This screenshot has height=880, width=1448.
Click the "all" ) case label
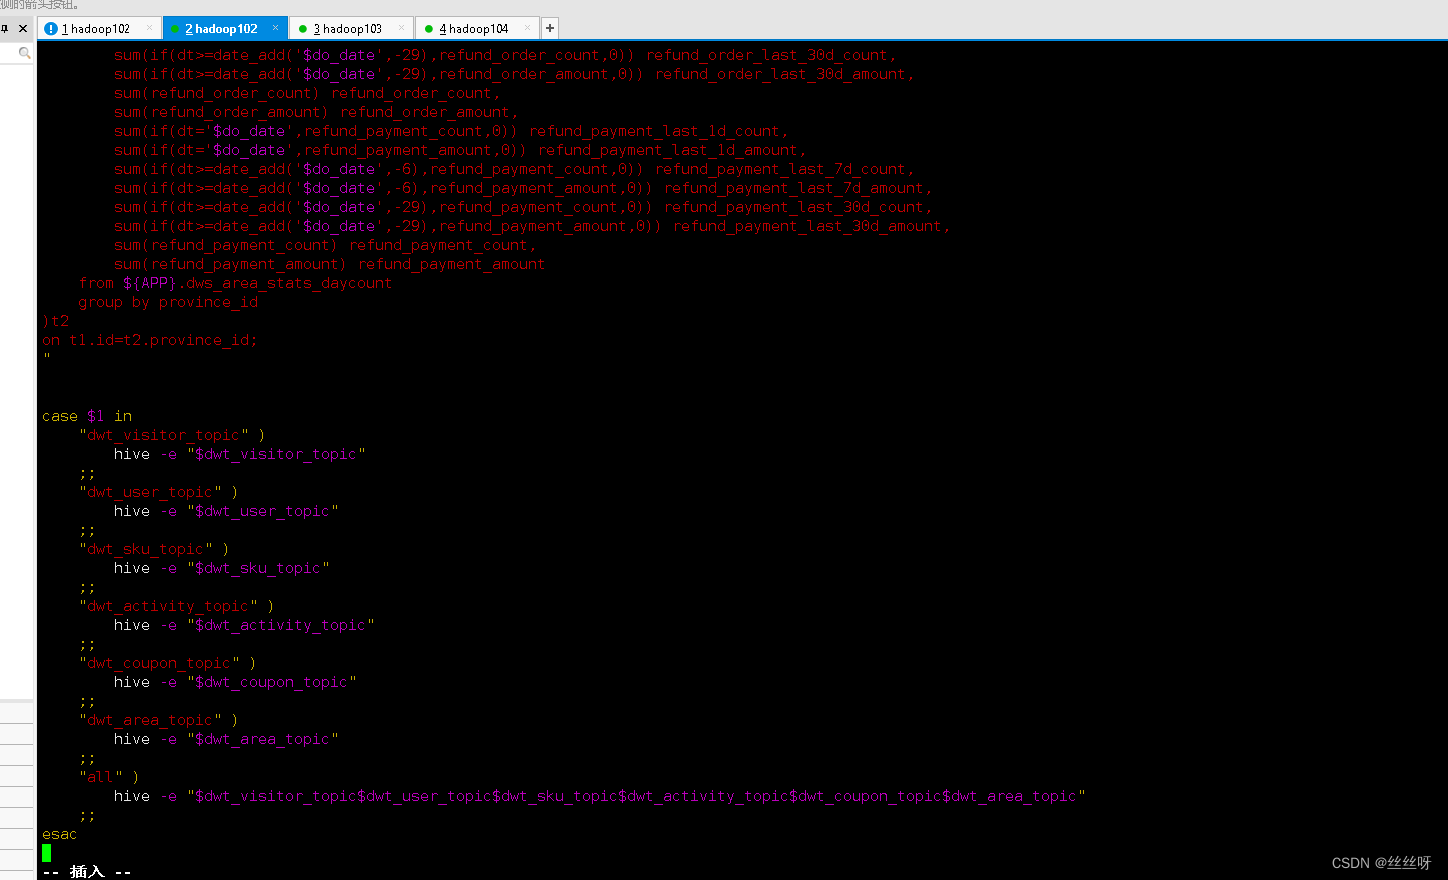(109, 777)
